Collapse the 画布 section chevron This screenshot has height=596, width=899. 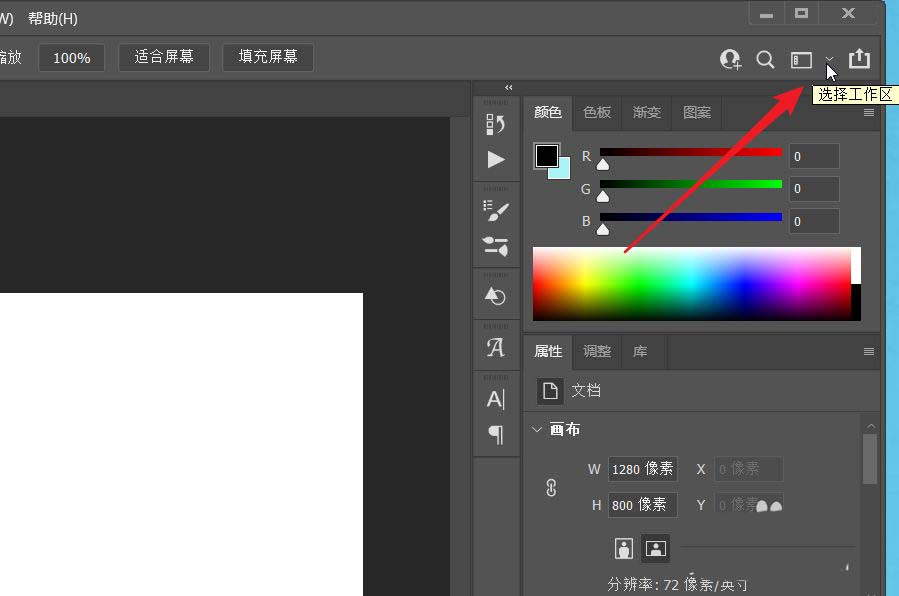click(537, 429)
